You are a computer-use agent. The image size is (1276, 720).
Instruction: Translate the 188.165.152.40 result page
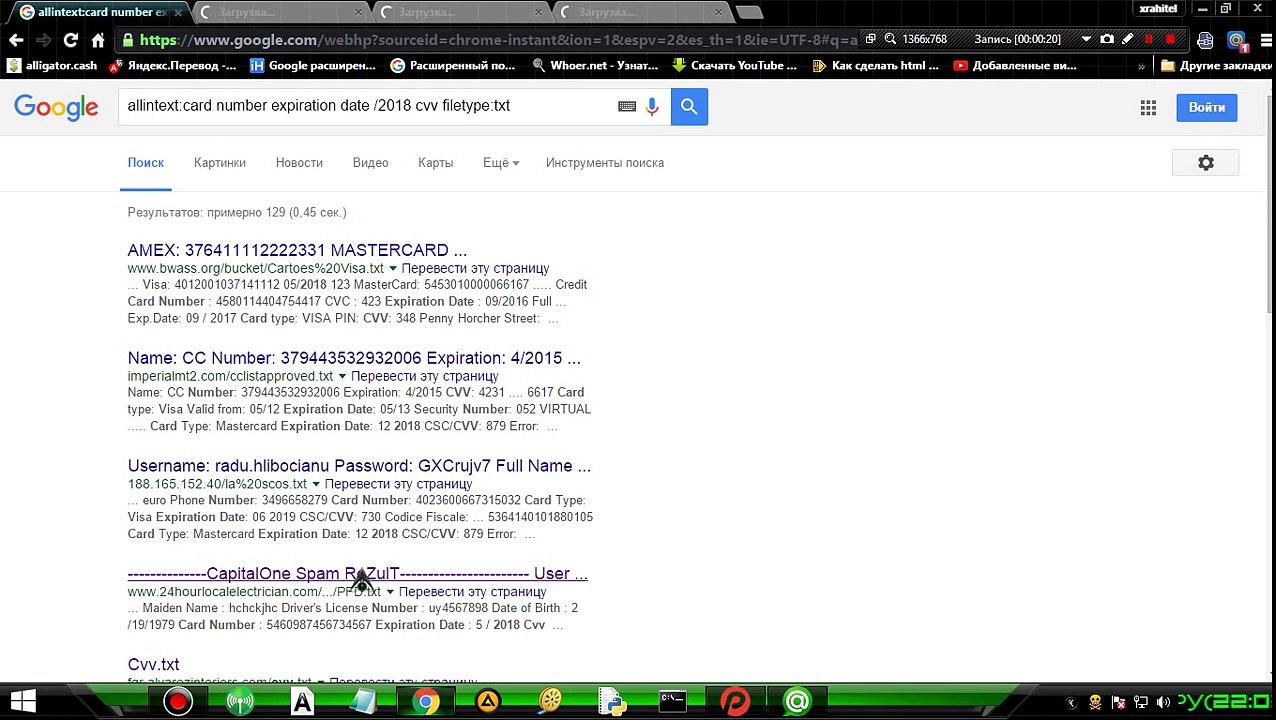(x=398, y=484)
